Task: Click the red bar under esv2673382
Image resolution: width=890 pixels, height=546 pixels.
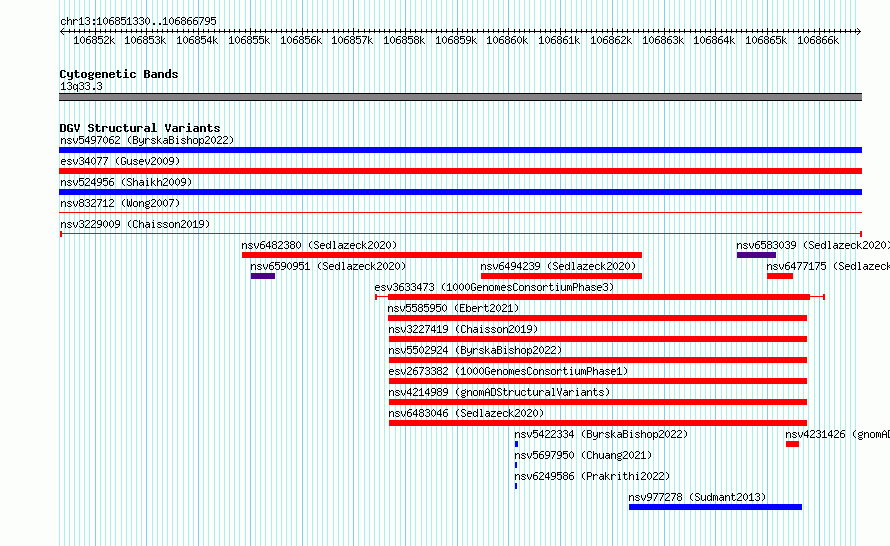Action: click(598, 381)
